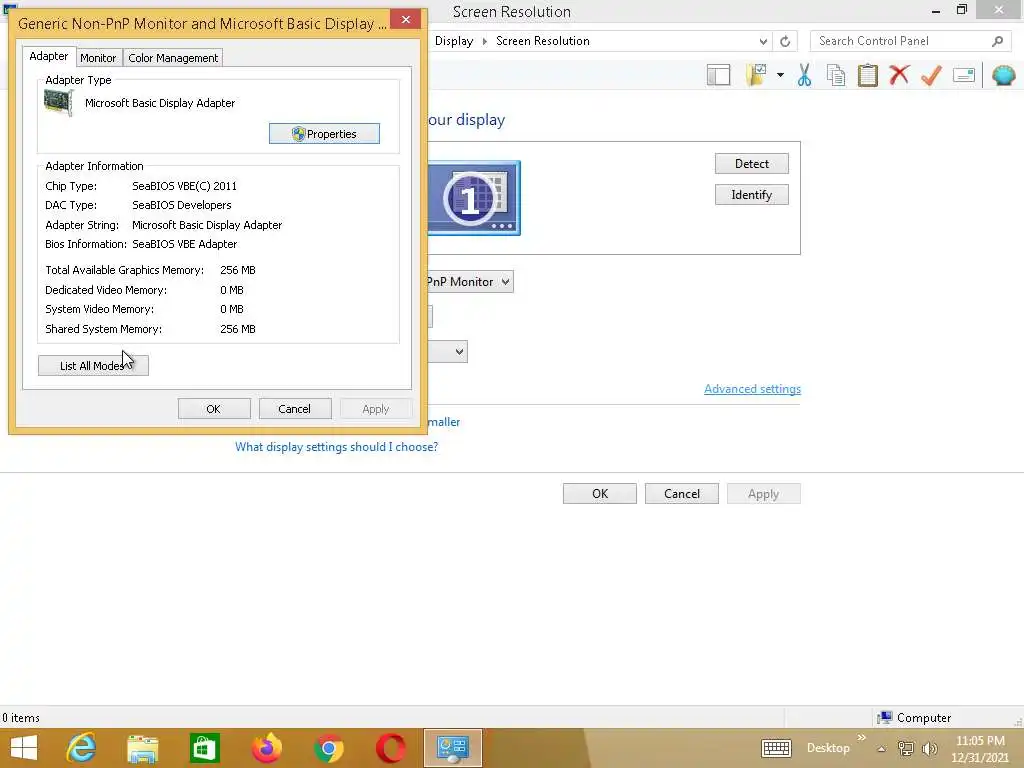Viewport: 1024px width, 768px height.
Task: Click the Rename field icon in toolbar
Action: (x=964, y=75)
